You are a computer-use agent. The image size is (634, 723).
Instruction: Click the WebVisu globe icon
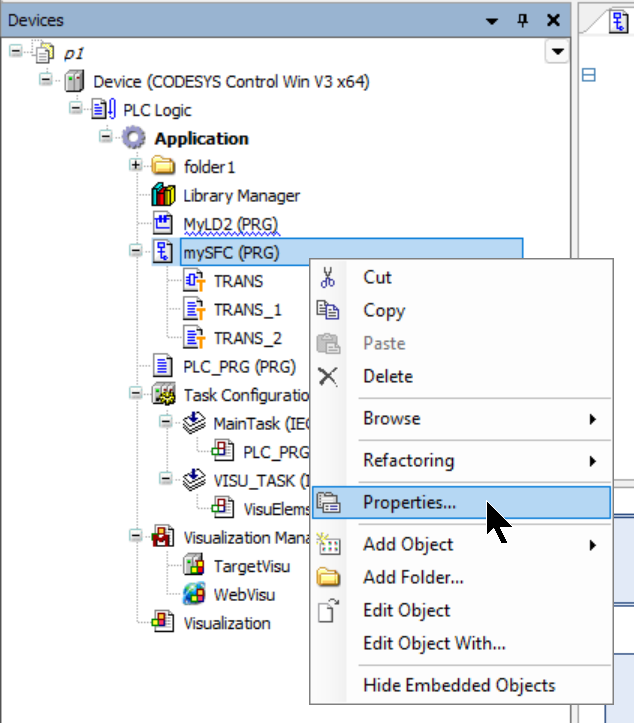pyautogui.click(x=194, y=593)
